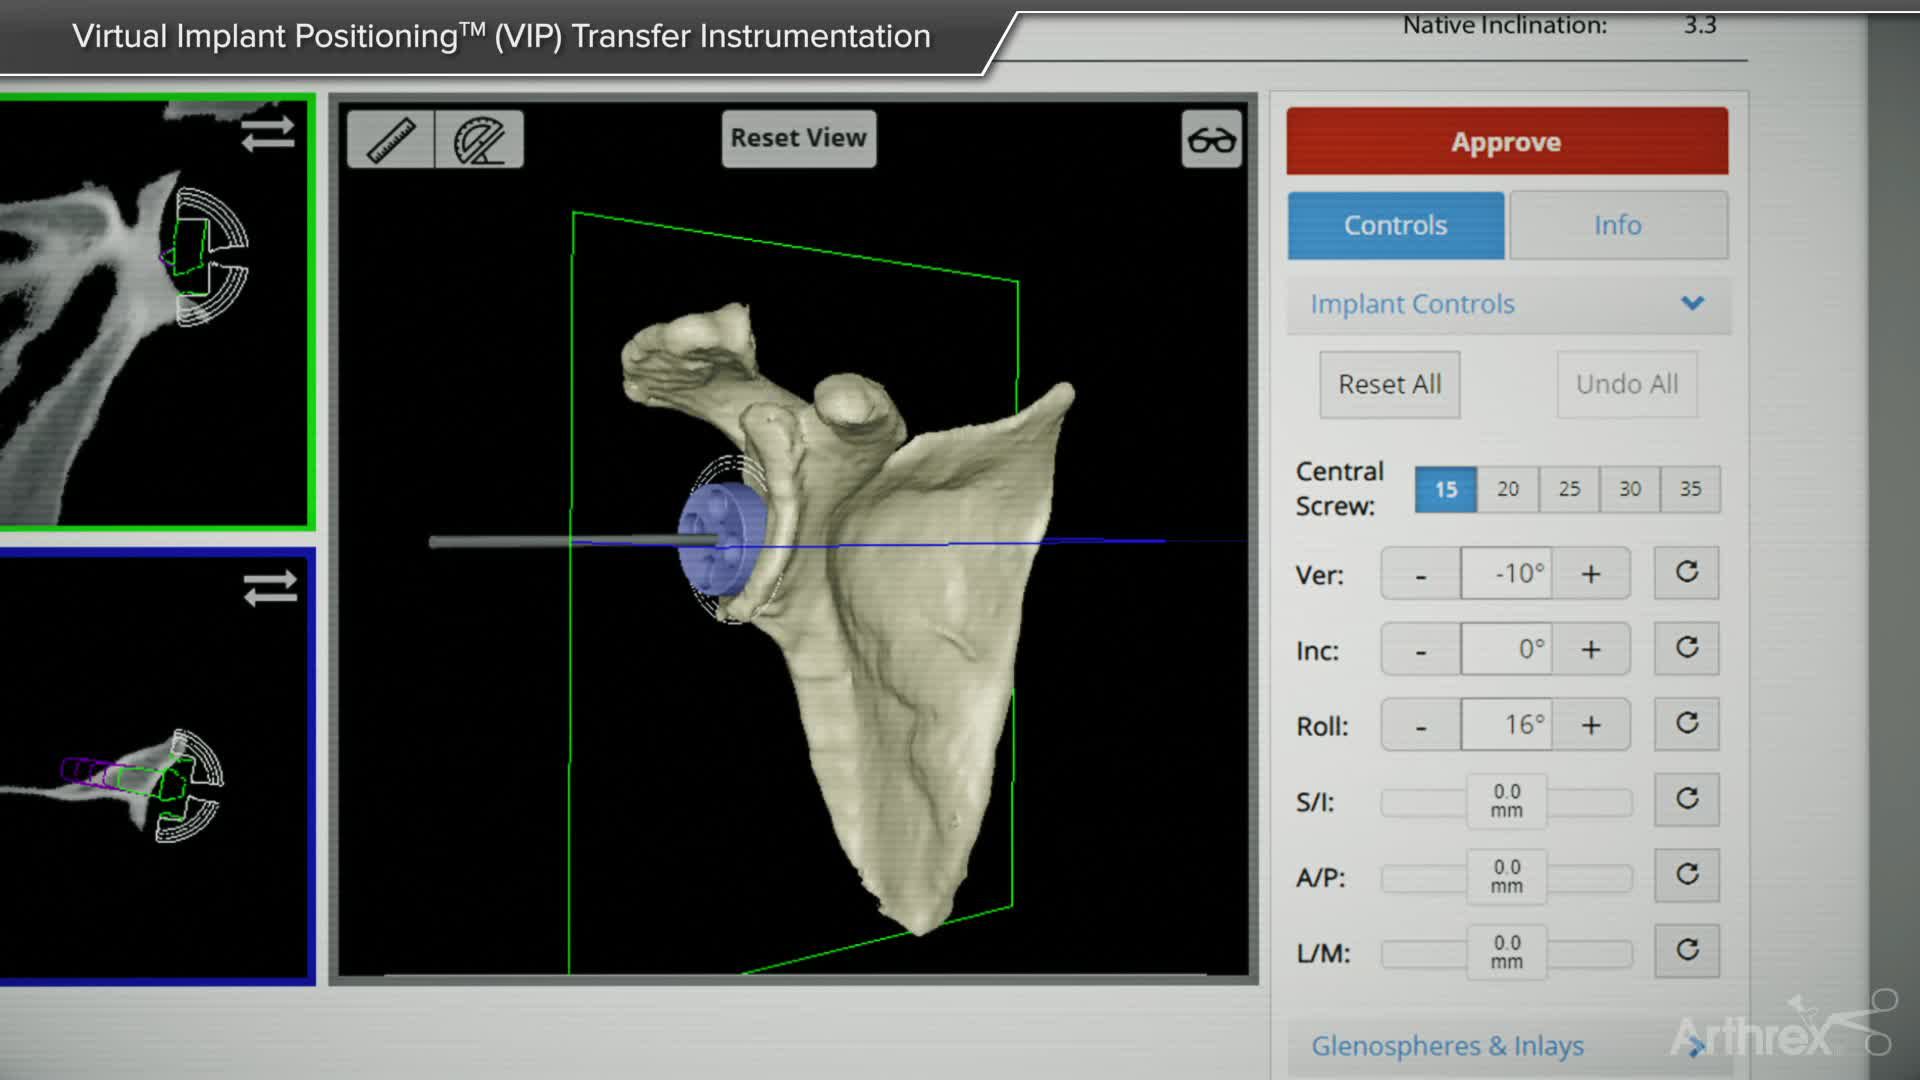Increase the Inc angle with plus

point(1590,650)
